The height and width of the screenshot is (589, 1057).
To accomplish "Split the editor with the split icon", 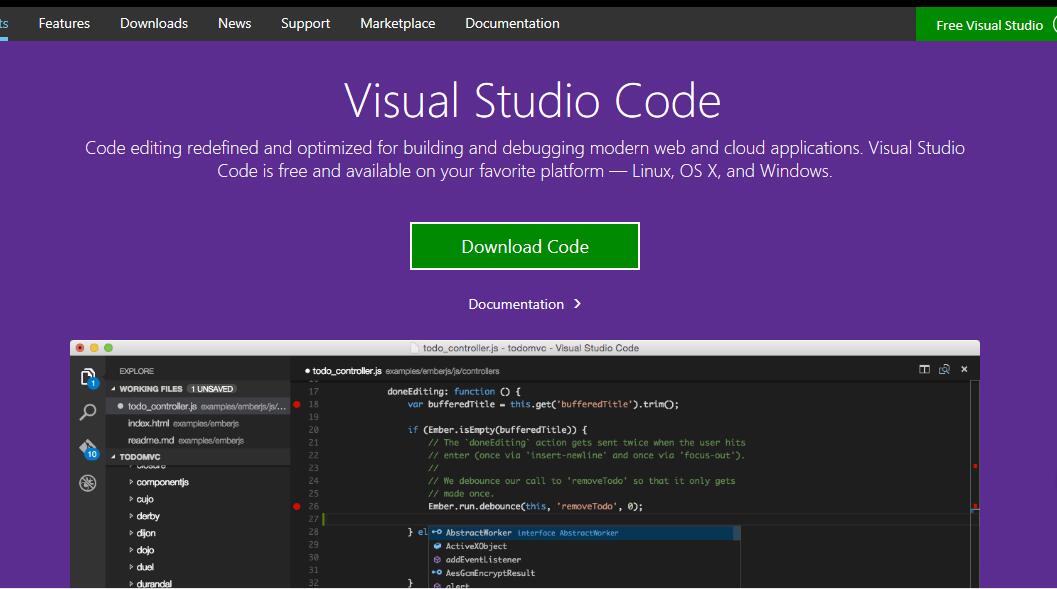I will point(924,369).
